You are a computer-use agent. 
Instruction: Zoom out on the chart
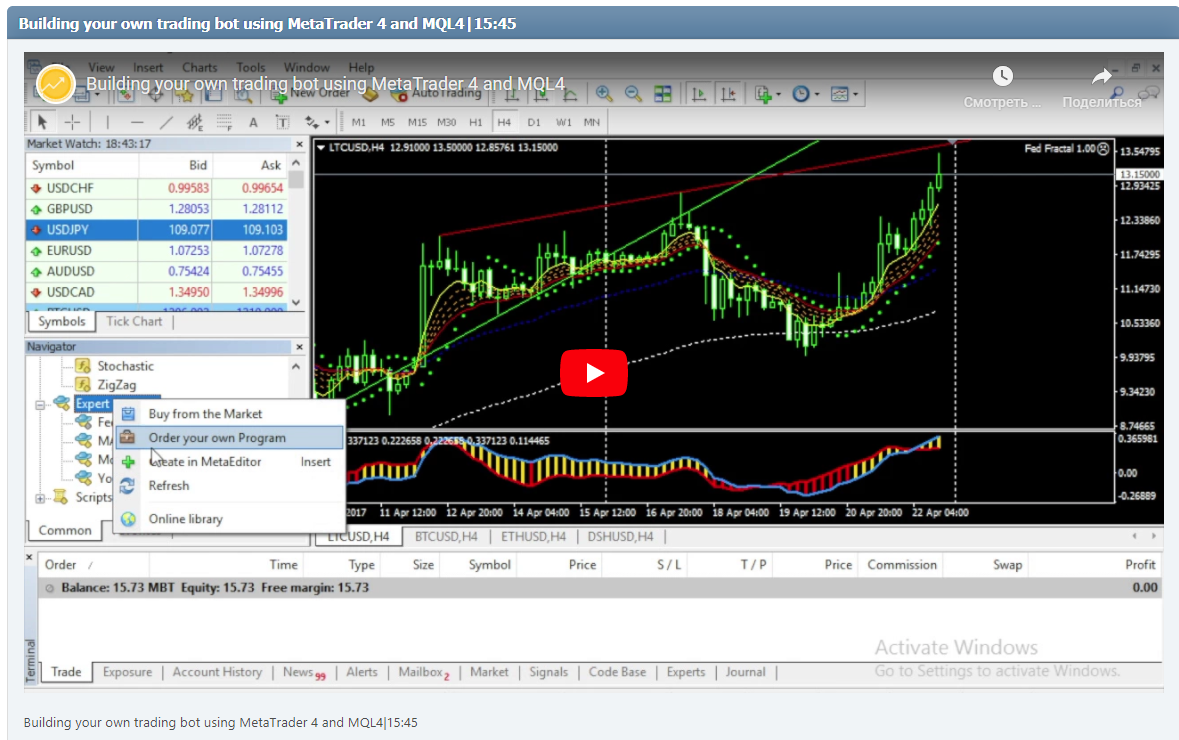tap(633, 93)
